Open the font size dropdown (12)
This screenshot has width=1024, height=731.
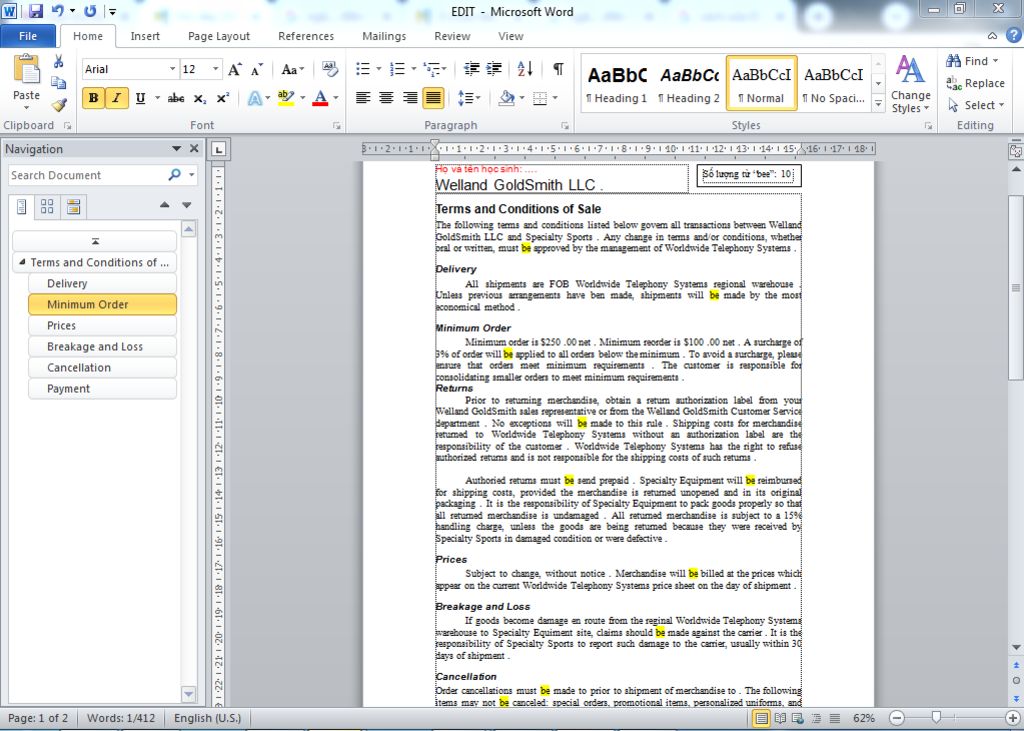tap(215, 69)
